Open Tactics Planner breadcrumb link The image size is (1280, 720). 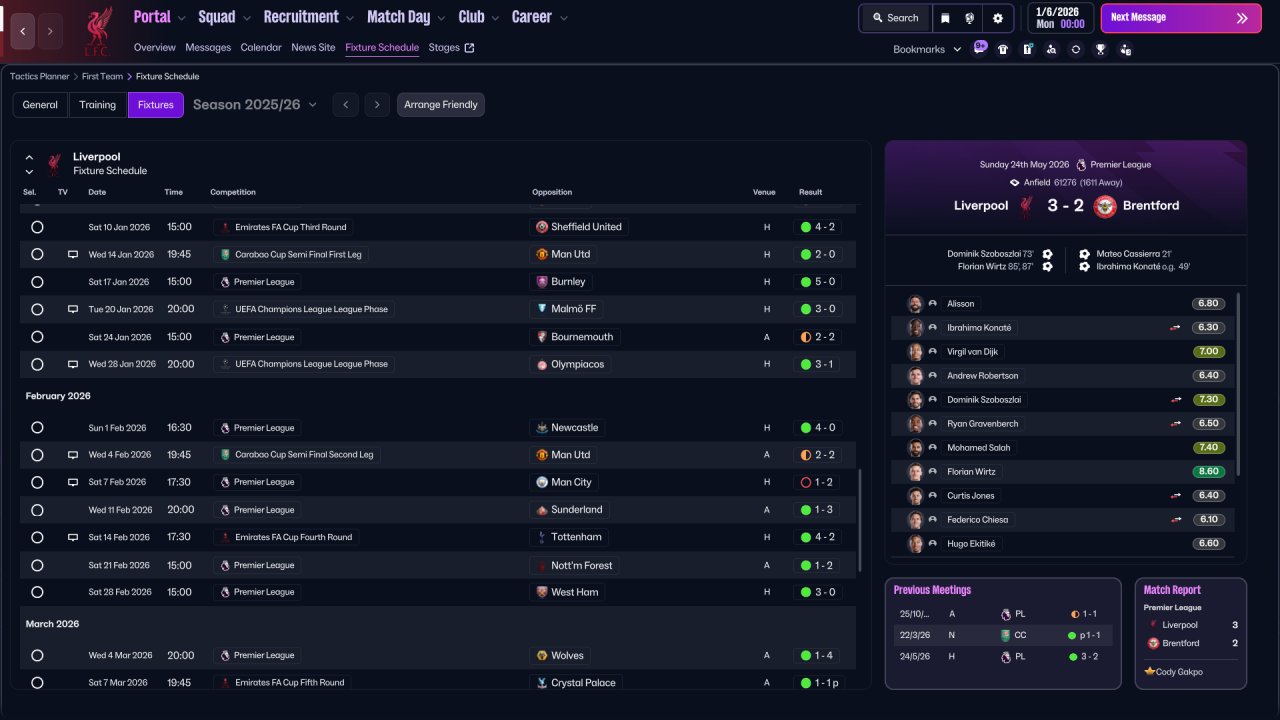coord(40,76)
